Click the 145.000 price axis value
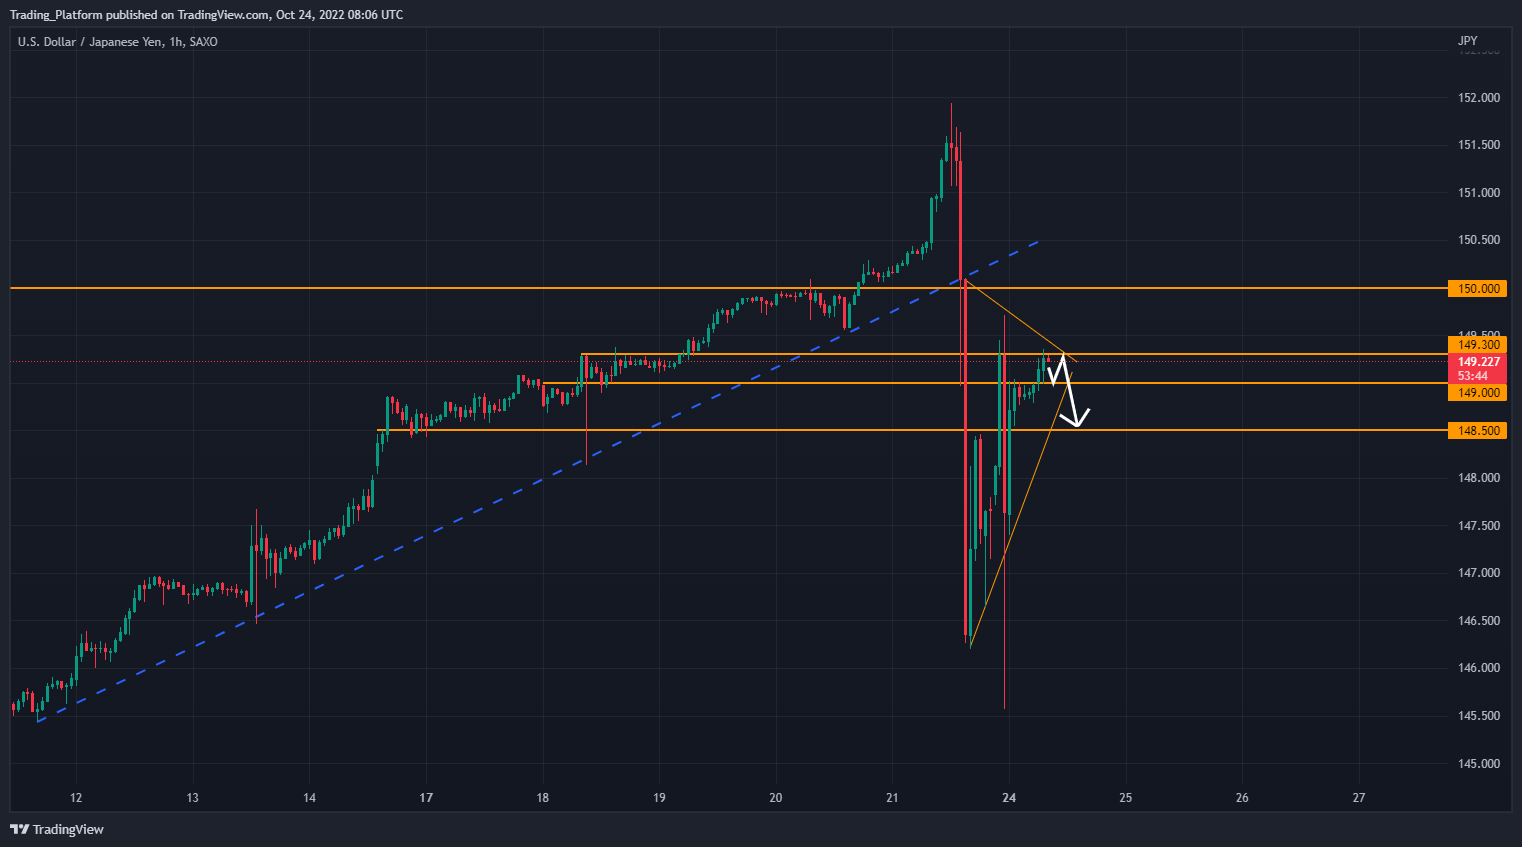This screenshot has height=847, width=1522. pos(1479,764)
